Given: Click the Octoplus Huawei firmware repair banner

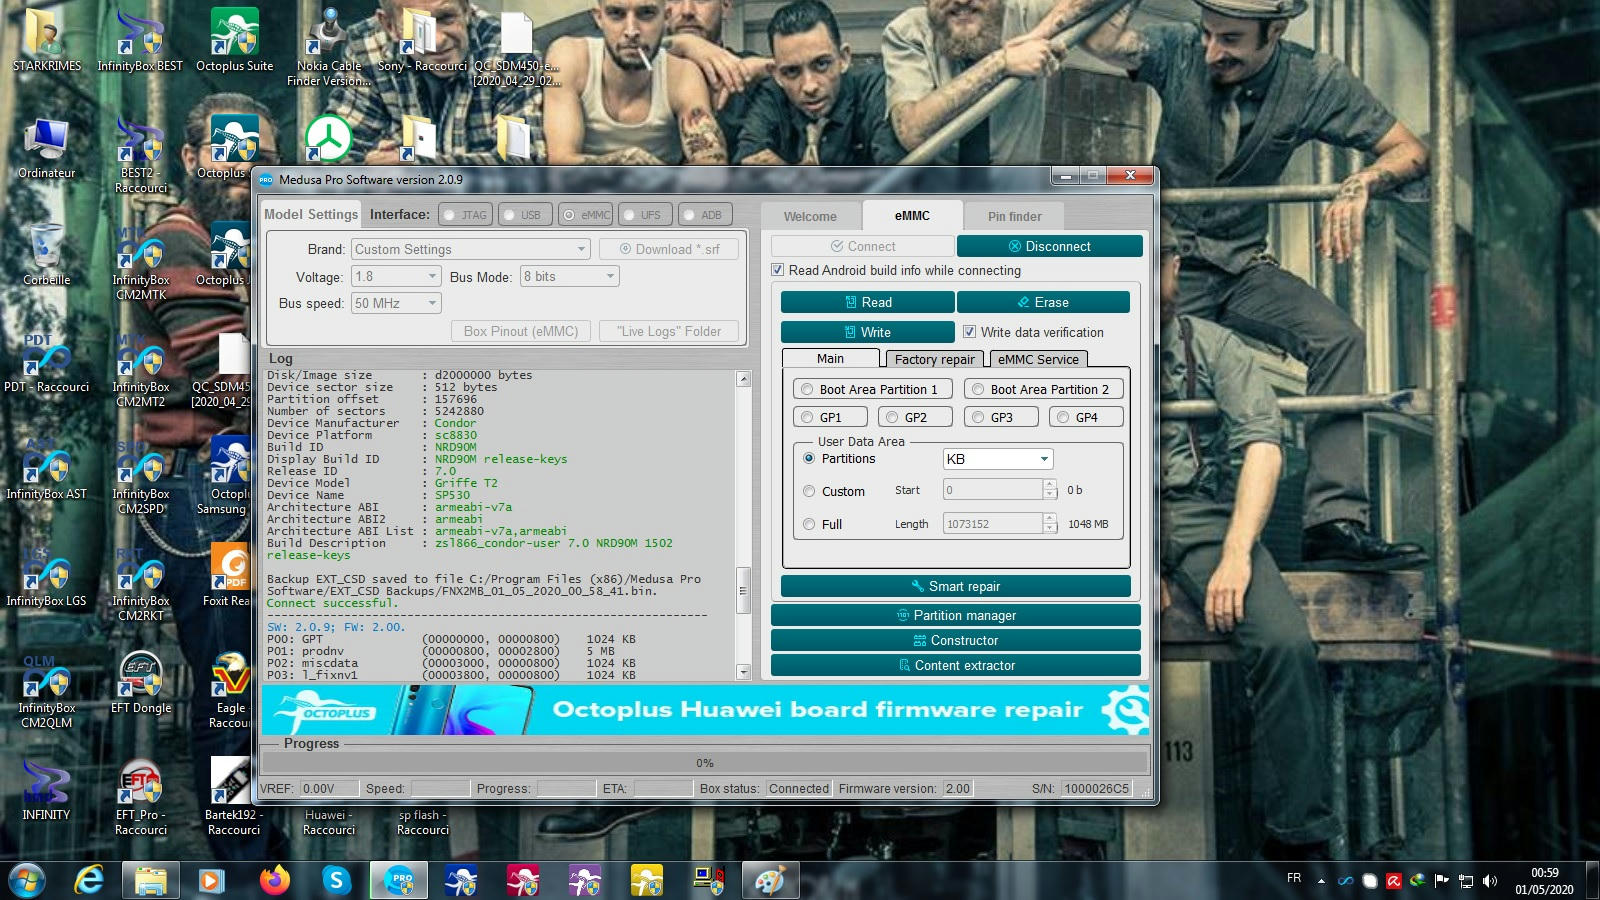Looking at the screenshot, I should coord(705,710).
